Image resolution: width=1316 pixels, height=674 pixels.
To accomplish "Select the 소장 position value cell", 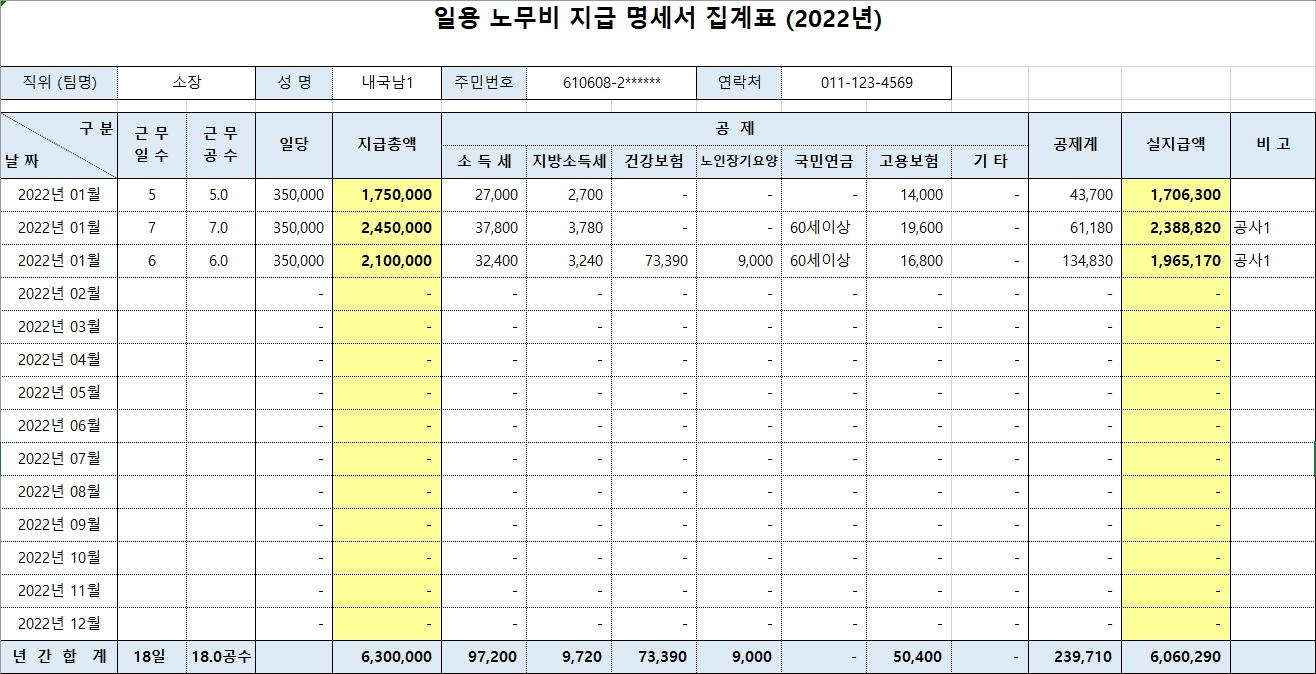I will 187,83.
